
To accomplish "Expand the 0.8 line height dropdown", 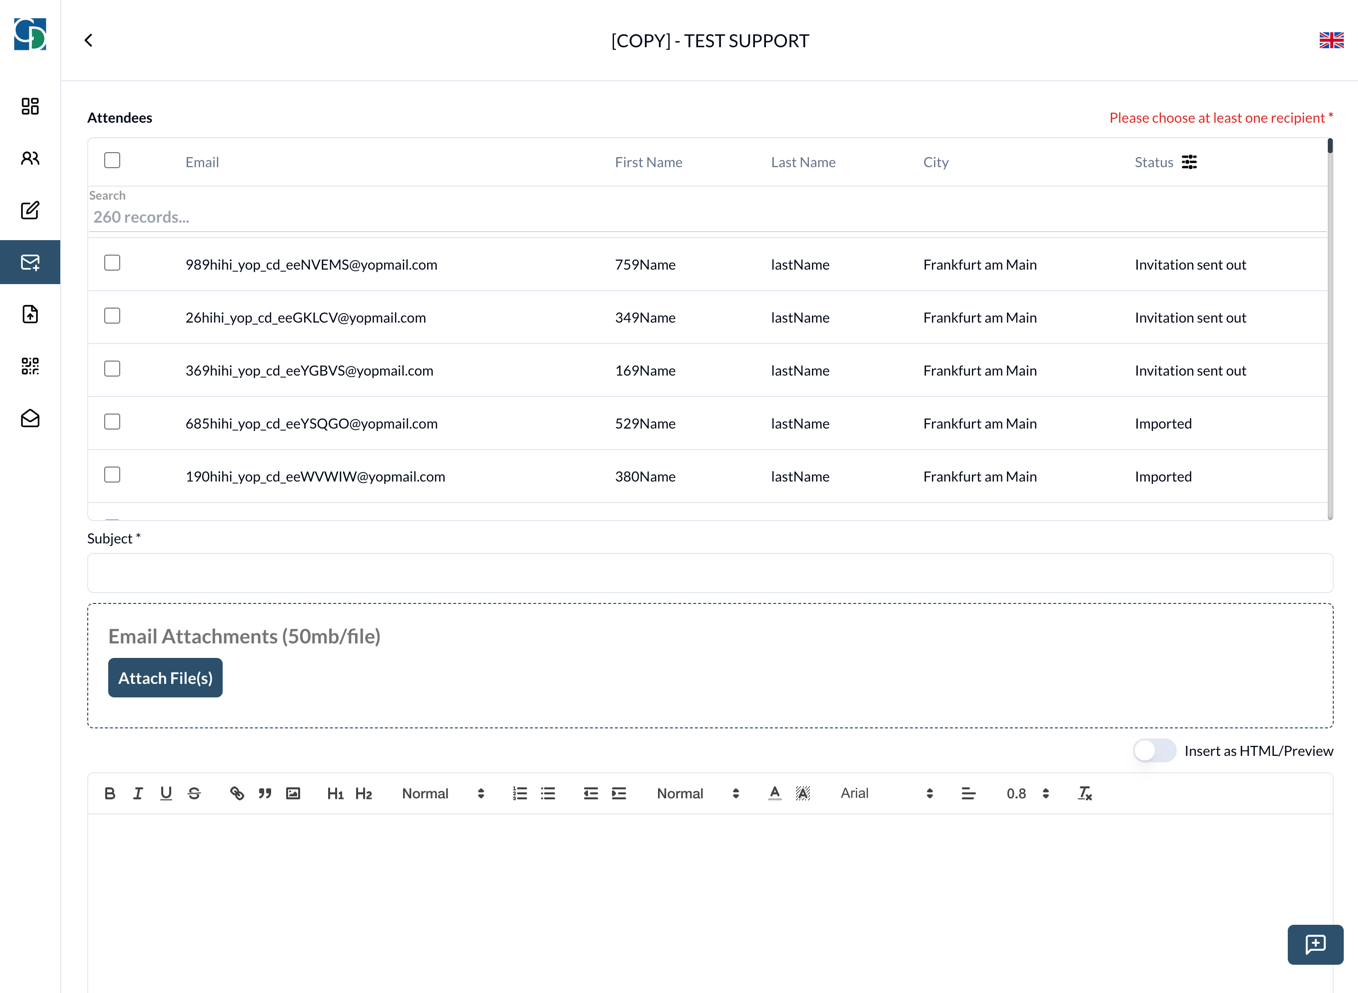I will [x=1027, y=793].
